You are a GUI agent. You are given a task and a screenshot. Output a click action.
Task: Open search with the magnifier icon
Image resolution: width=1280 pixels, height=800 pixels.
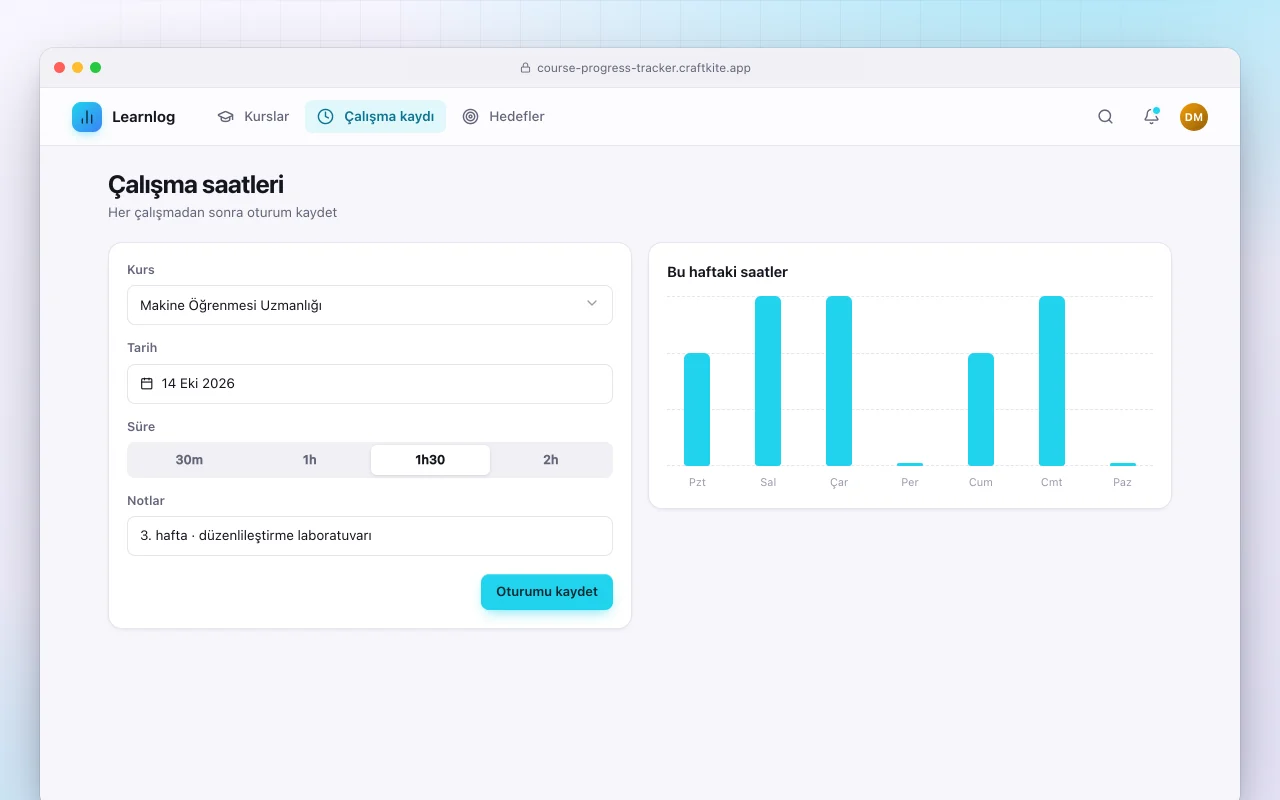coord(1105,117)
